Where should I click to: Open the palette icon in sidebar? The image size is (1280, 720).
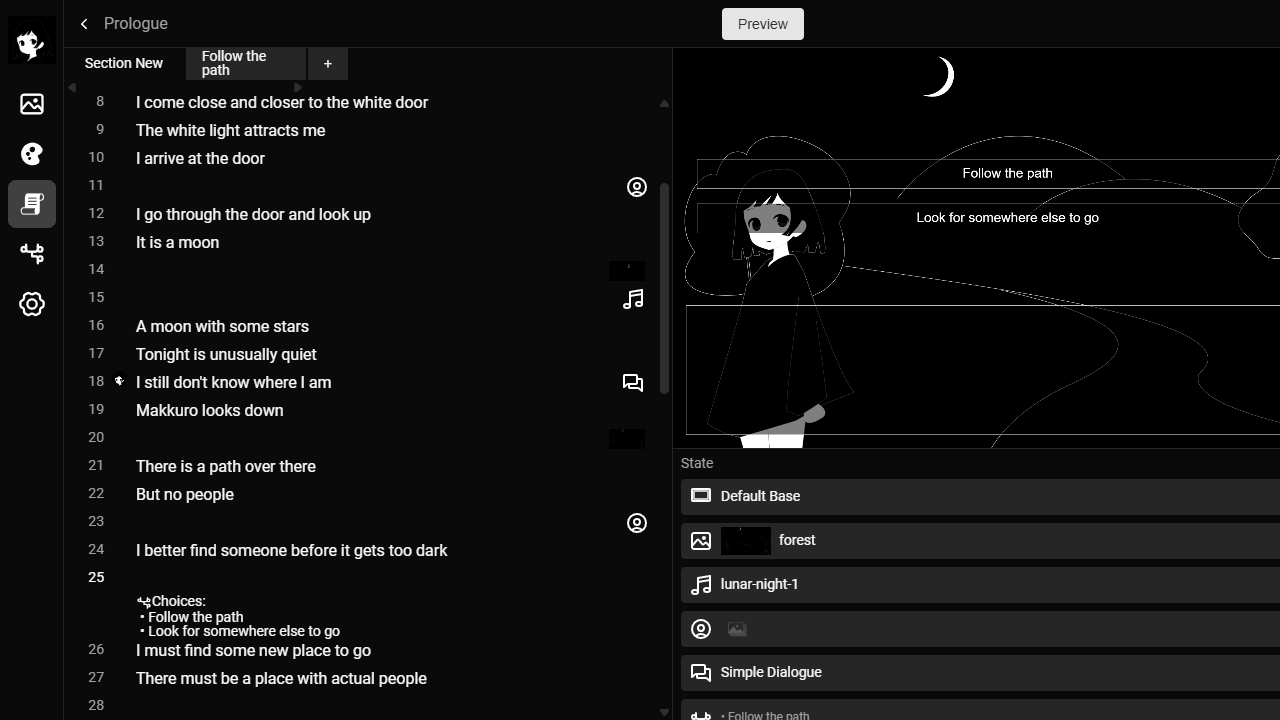pos(32,154)
